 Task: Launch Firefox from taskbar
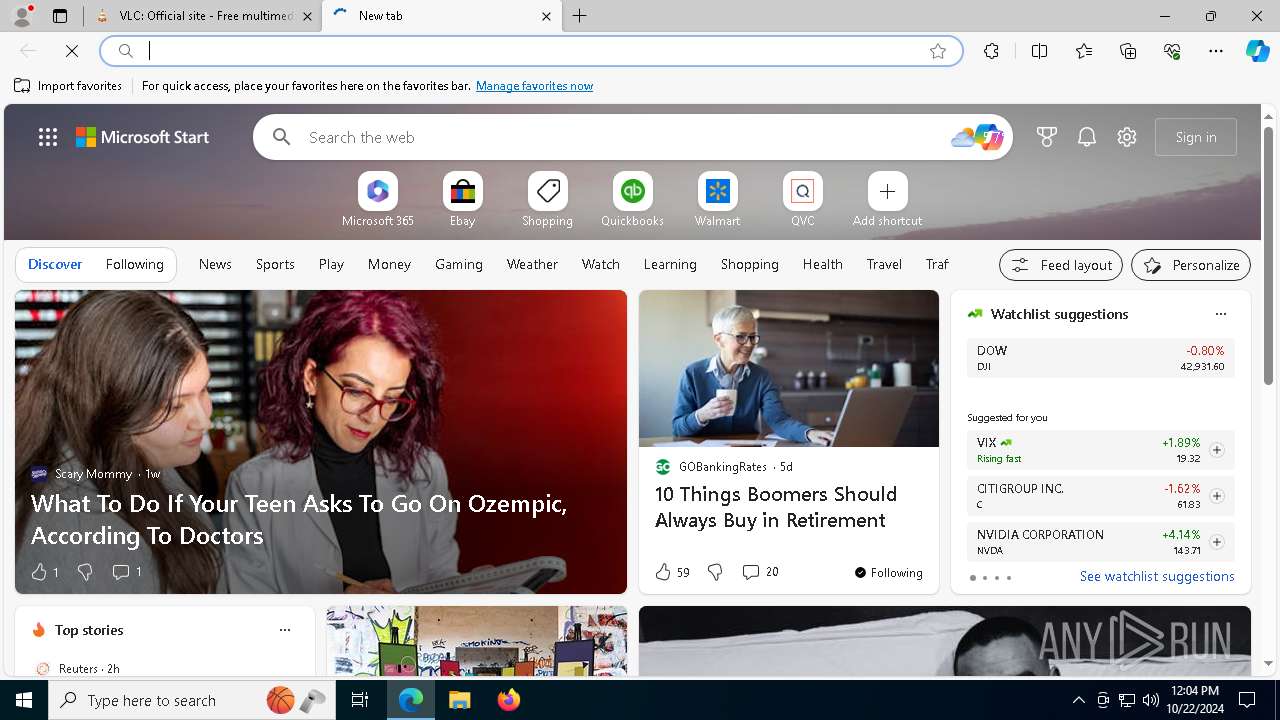[508, 700]
